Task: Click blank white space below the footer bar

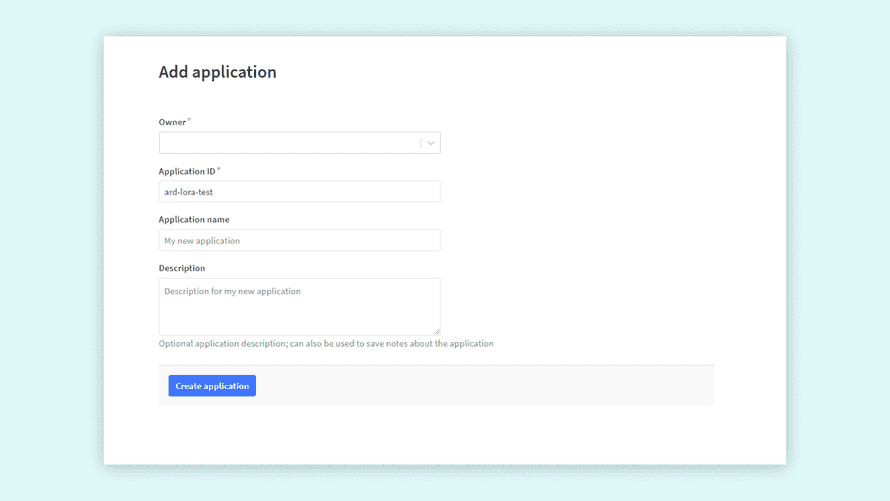Action: point(440,435)
